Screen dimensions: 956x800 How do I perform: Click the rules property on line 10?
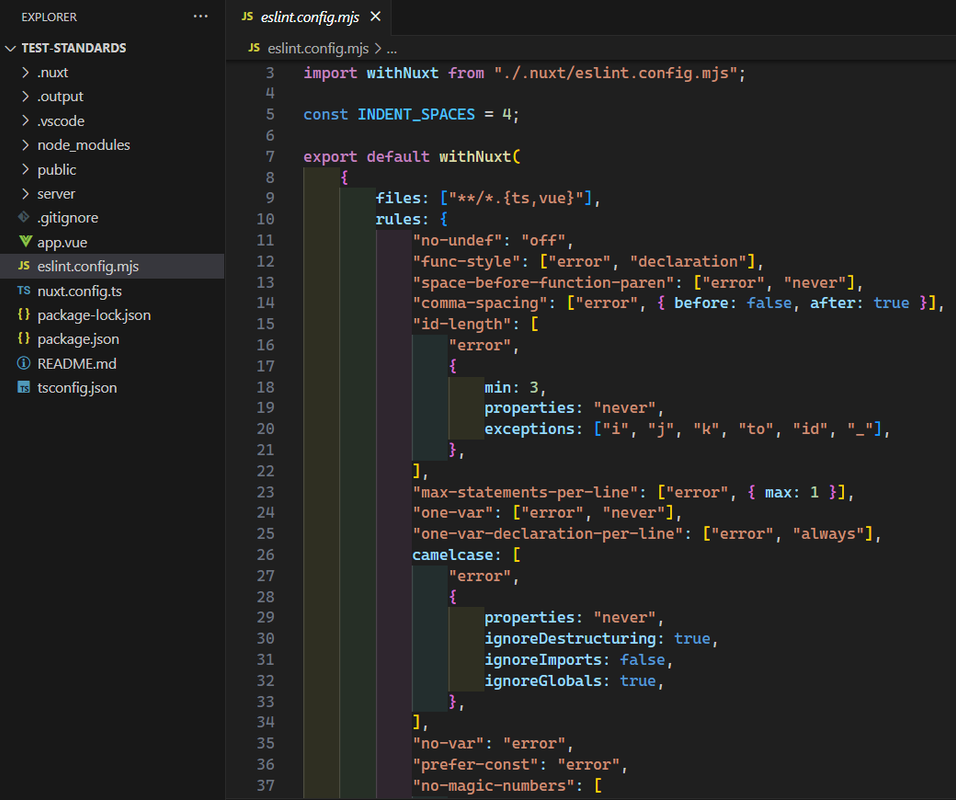(x=398, y=220)
